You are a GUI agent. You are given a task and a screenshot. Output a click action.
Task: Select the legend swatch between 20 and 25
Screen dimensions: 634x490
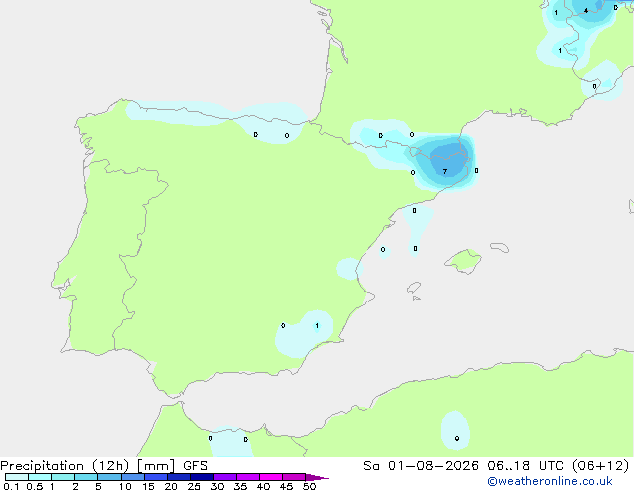(179, 477)
